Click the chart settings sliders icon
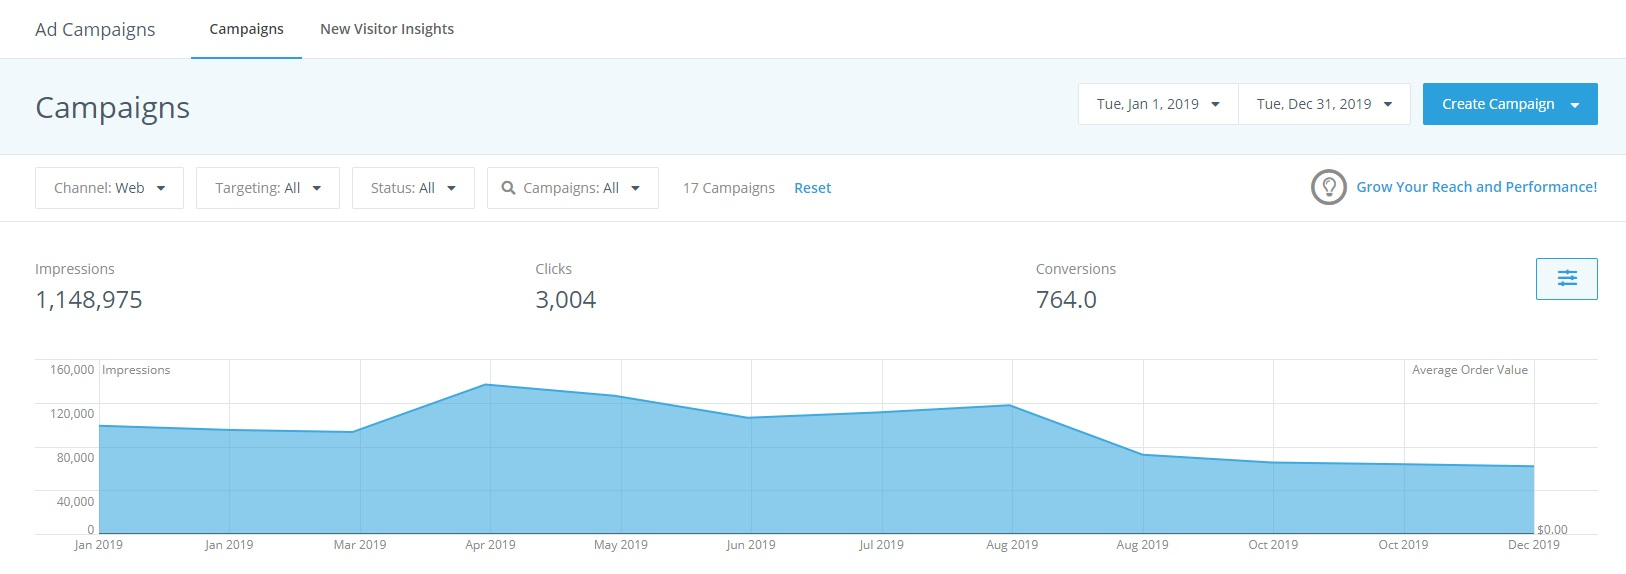This screenshot has width=1626, height=574. [1566, 279]
